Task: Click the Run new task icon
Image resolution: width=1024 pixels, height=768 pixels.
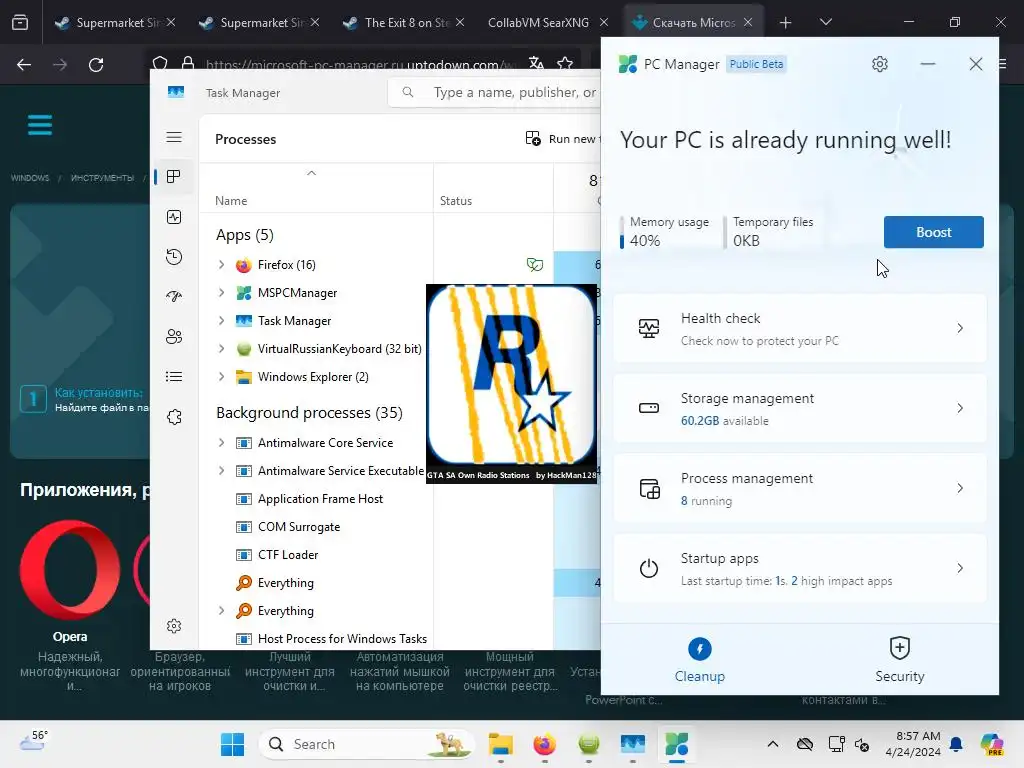Action: pyautogui.click(x=533, y=138)
